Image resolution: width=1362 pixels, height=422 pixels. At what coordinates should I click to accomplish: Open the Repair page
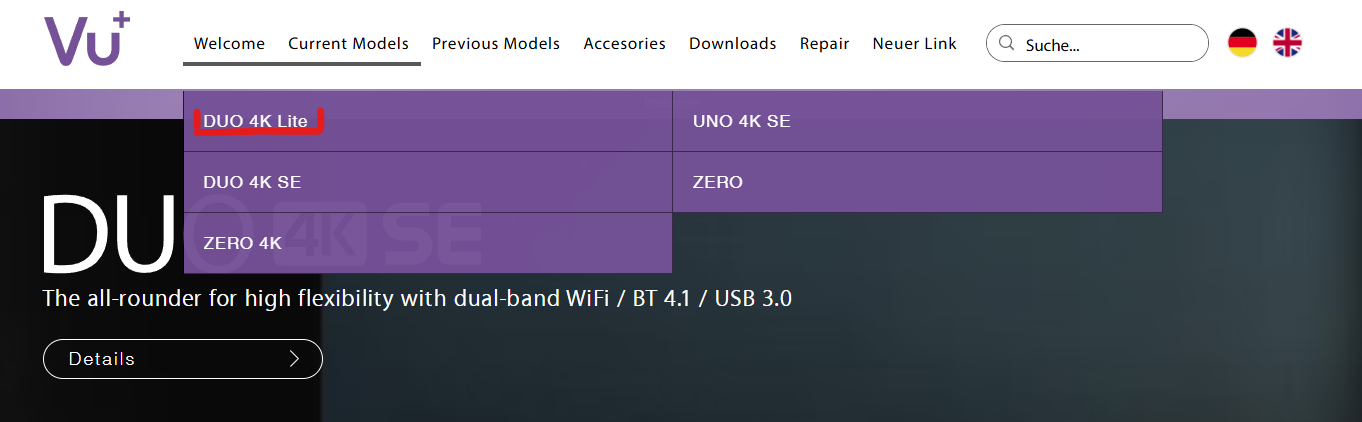point(824,44)
